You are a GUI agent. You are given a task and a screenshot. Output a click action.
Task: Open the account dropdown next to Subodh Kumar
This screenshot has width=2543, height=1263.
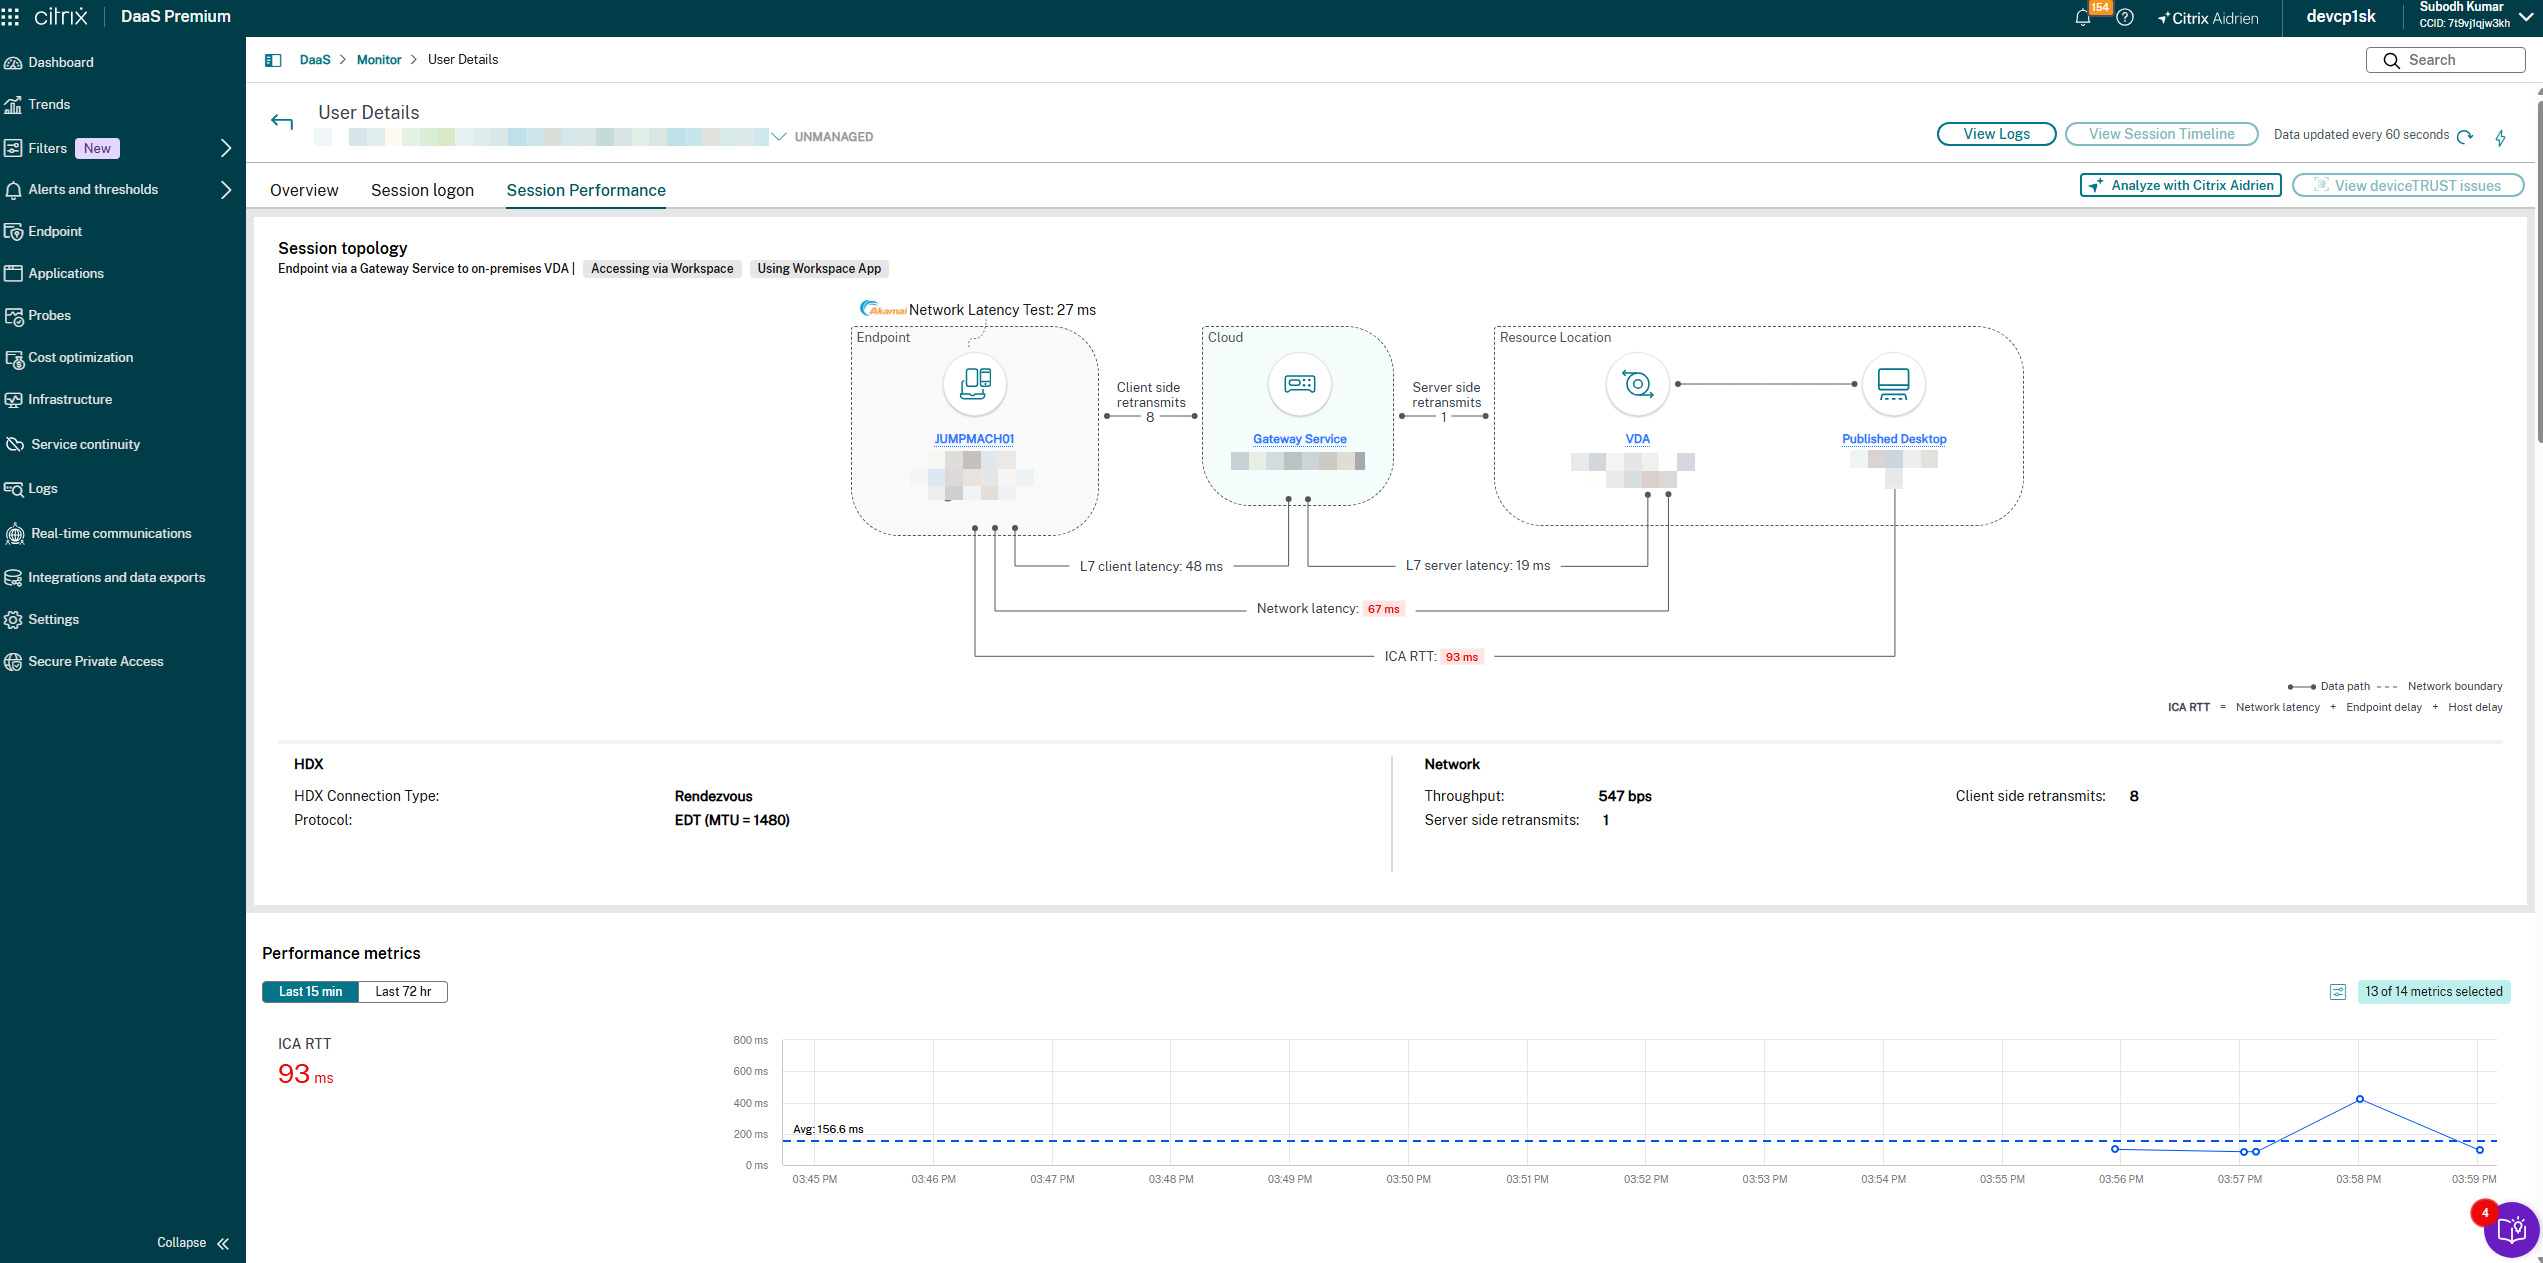point(2526,17)
